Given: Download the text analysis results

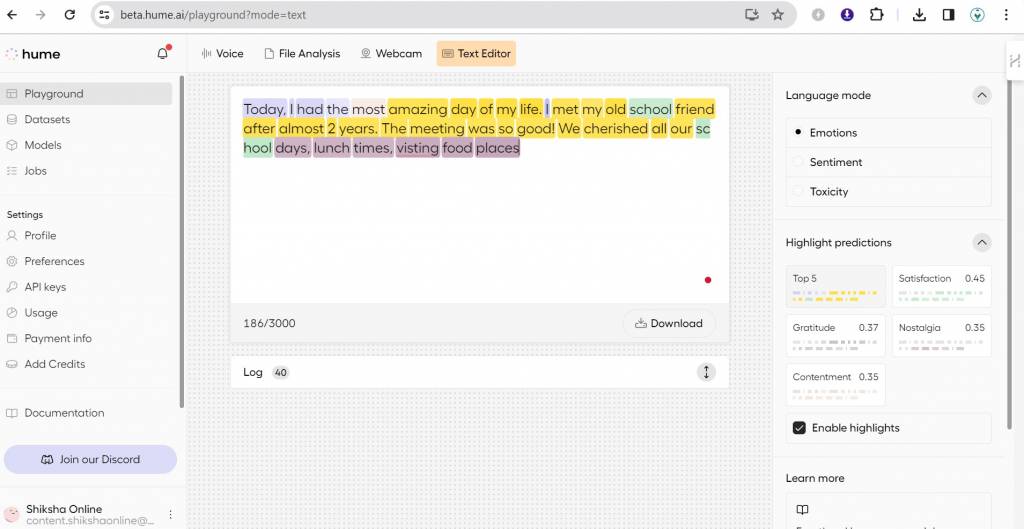Looking at the screenshot, I should 669,323.
